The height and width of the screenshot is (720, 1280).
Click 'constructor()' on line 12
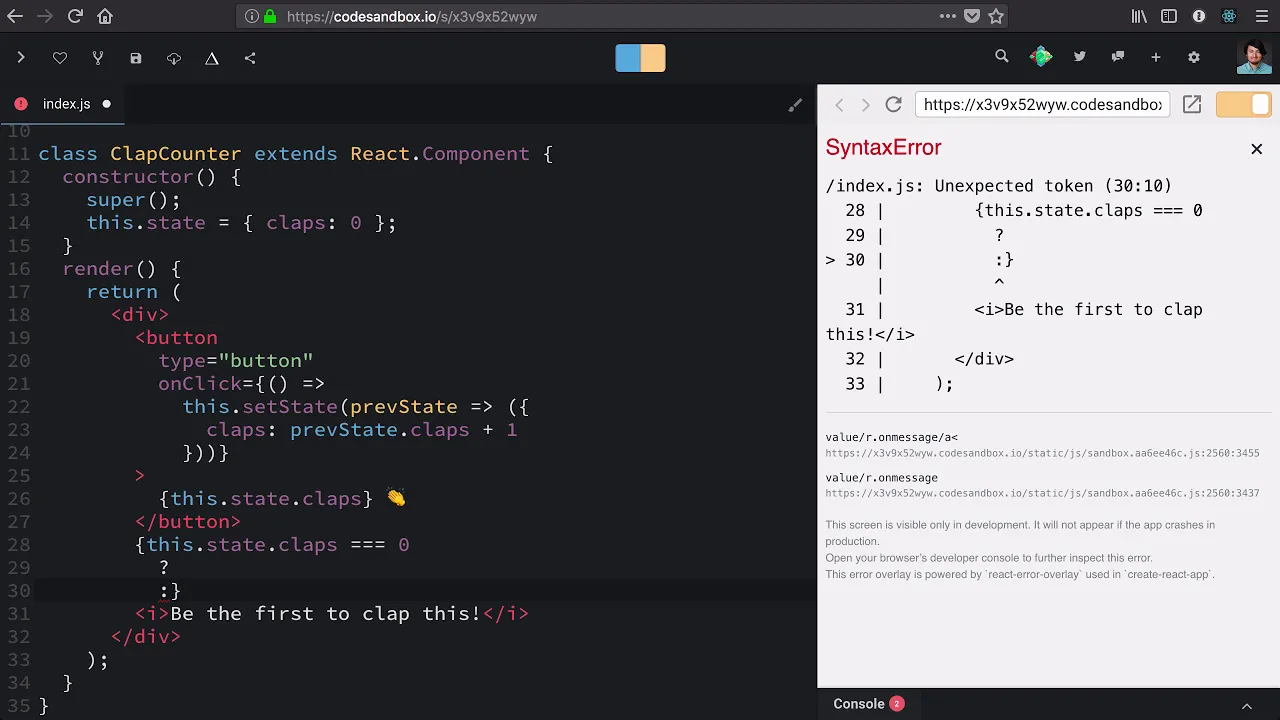(x=139, y=177)
